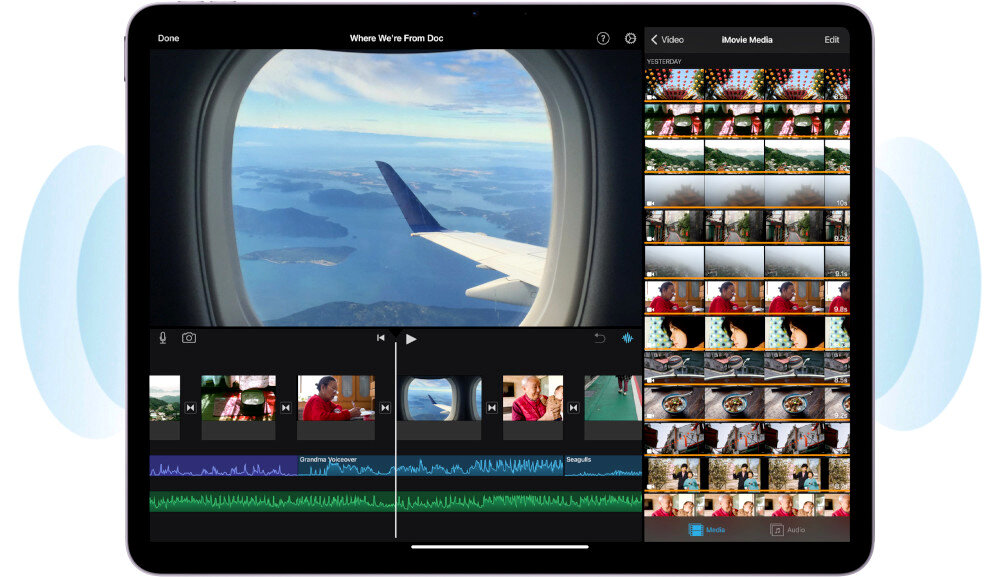Select the Media tab in the browser
Viewport: 1000px width, 577px height.
[x=706, y=530]
